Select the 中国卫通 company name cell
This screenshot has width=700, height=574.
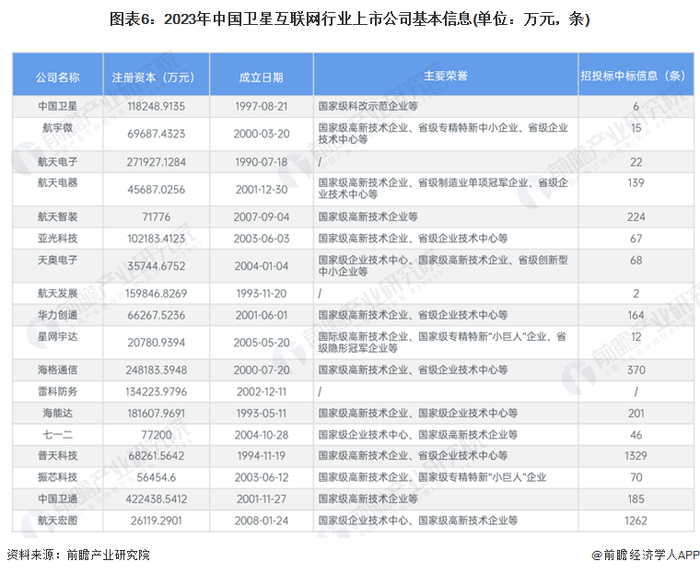click(58, 499)
